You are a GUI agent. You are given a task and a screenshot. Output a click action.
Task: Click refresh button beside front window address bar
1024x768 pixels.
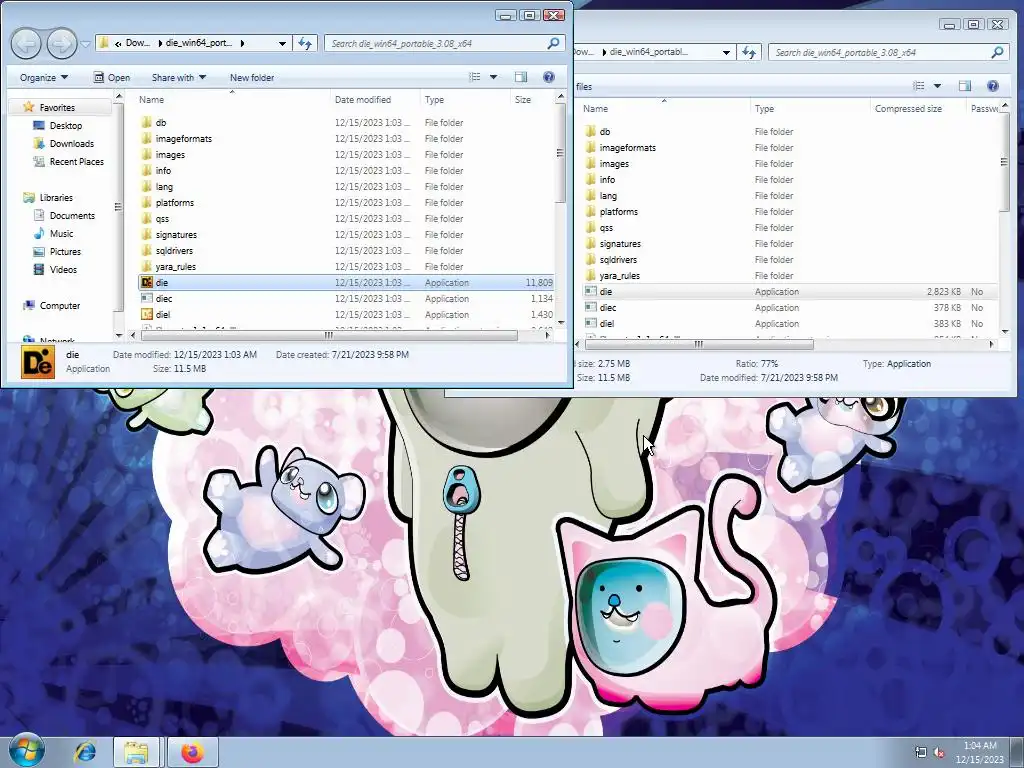click(305, 43)
